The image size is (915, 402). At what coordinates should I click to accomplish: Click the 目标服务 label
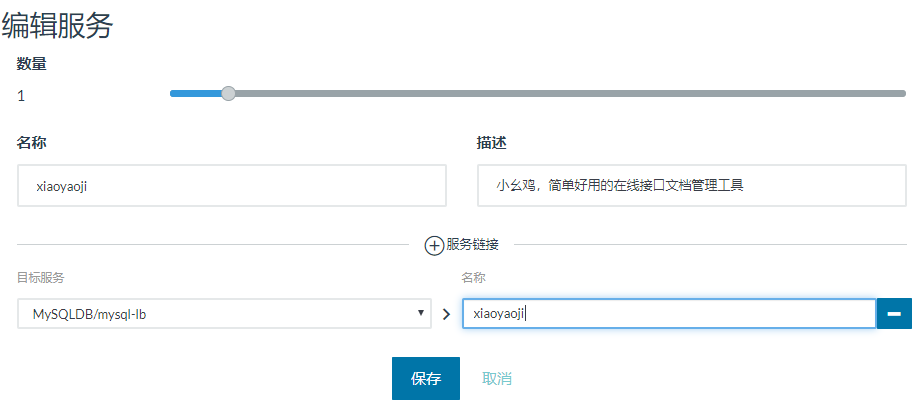click(41, 277)
